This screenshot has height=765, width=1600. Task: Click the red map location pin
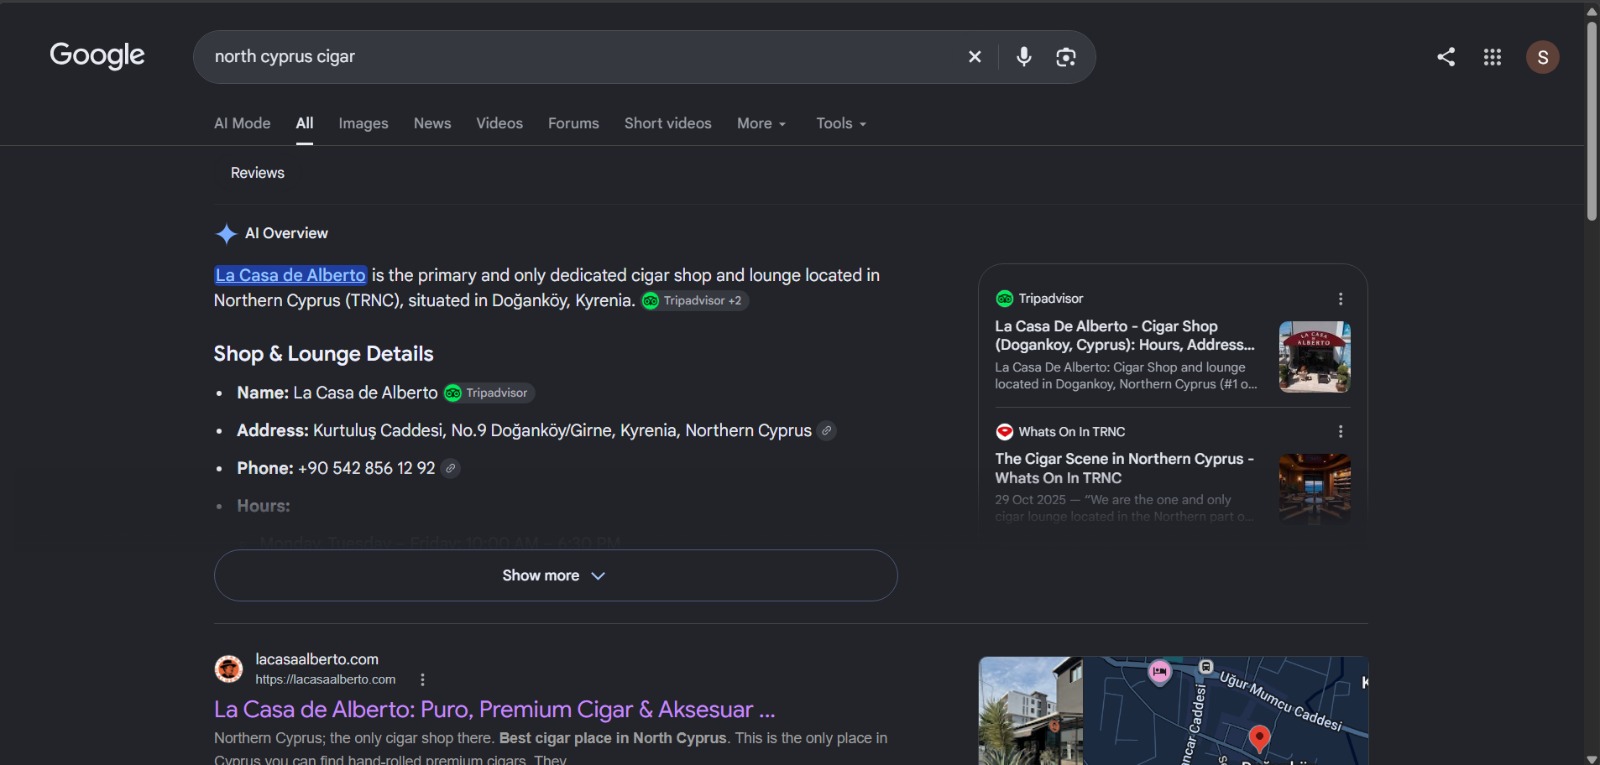1260,739
